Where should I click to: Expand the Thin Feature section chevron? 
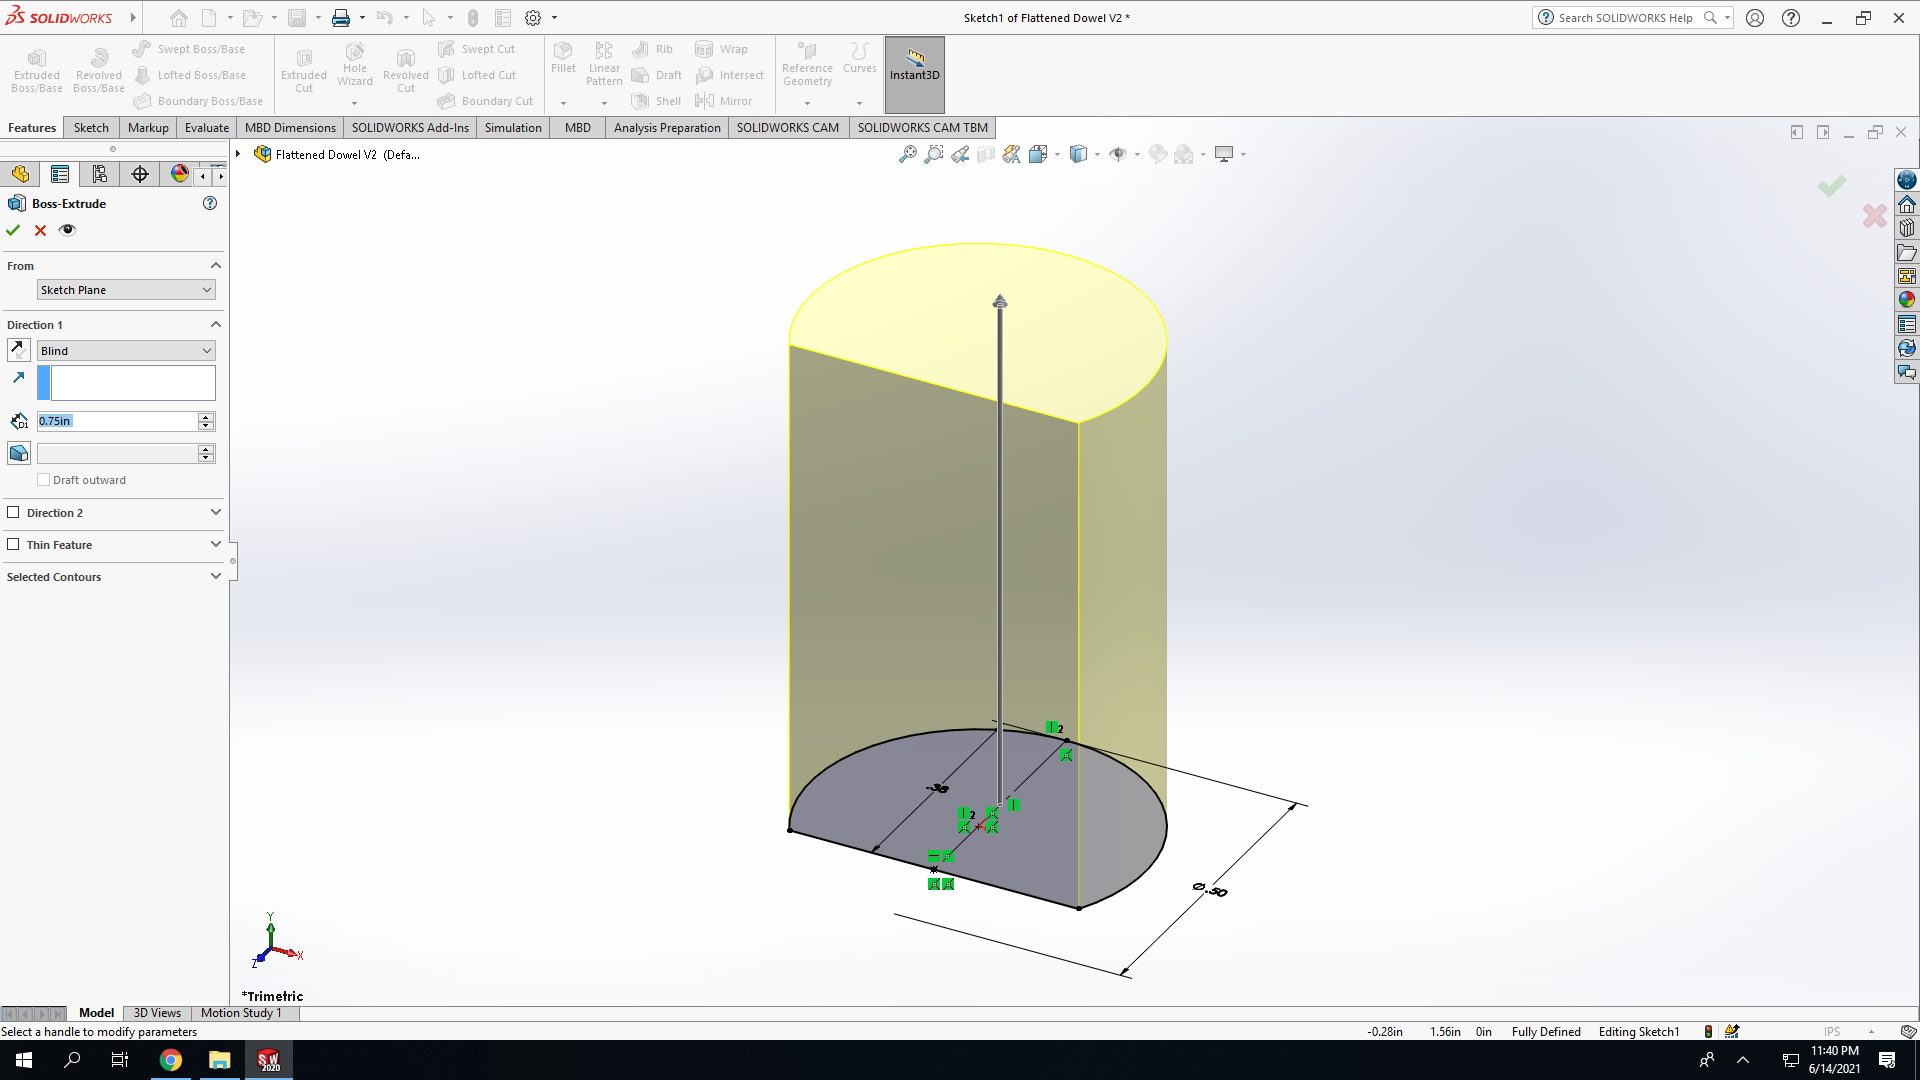(215, 544)
